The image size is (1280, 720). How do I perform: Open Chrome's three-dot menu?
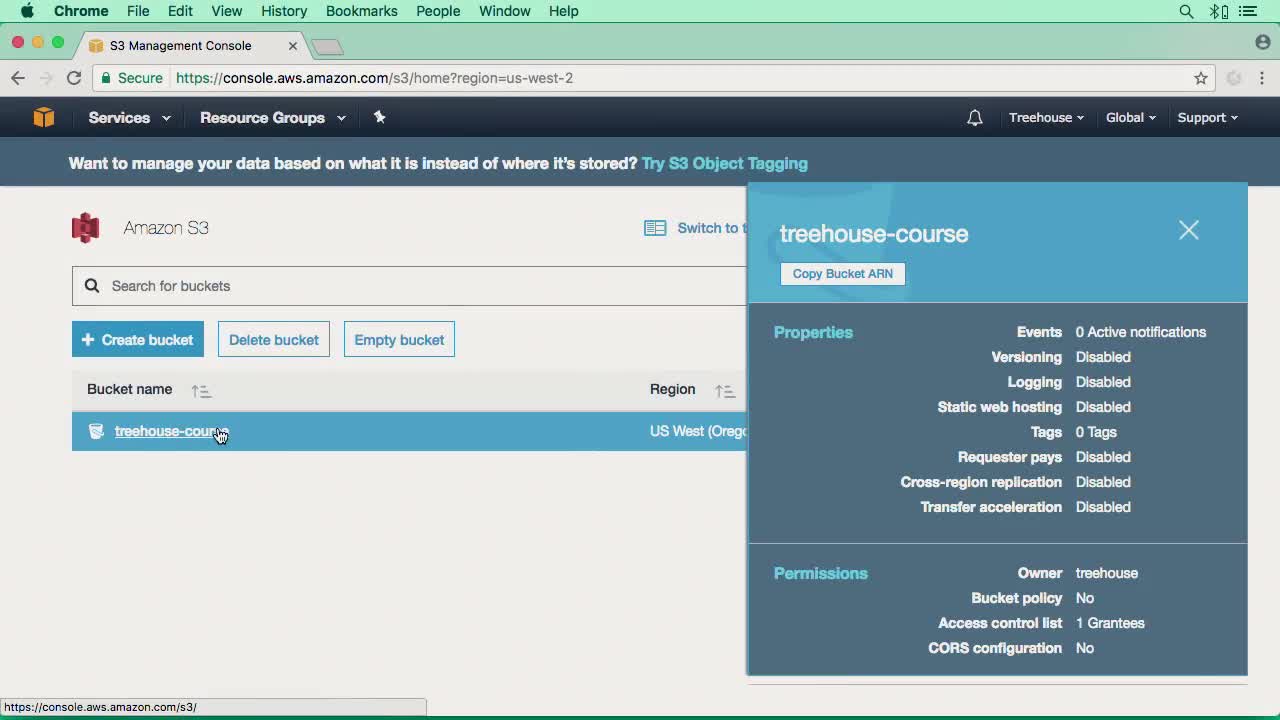tap(1262, 78)
